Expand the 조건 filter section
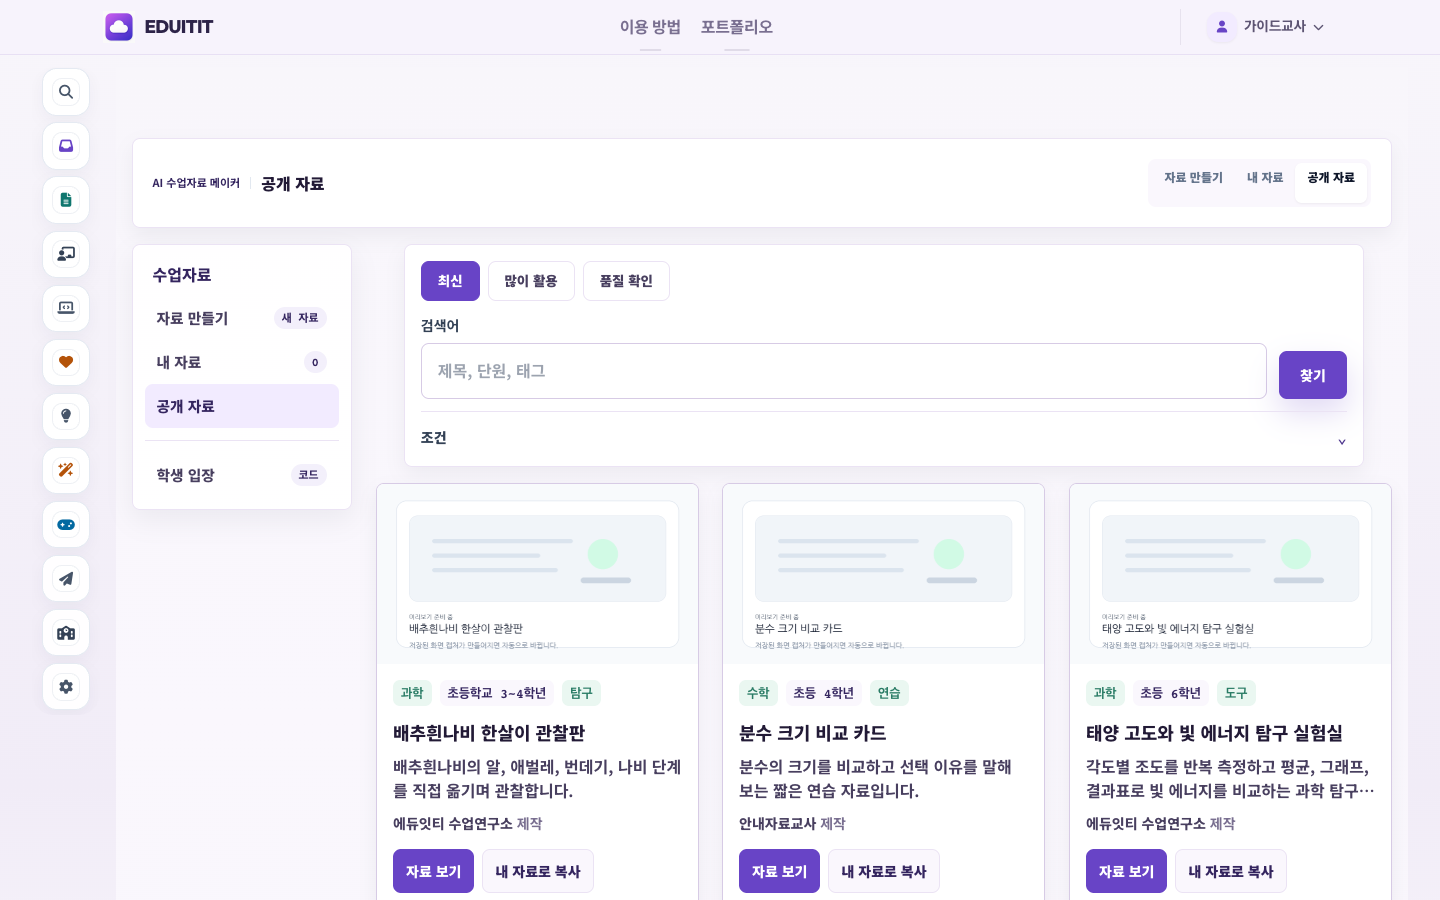 (884, 438)
